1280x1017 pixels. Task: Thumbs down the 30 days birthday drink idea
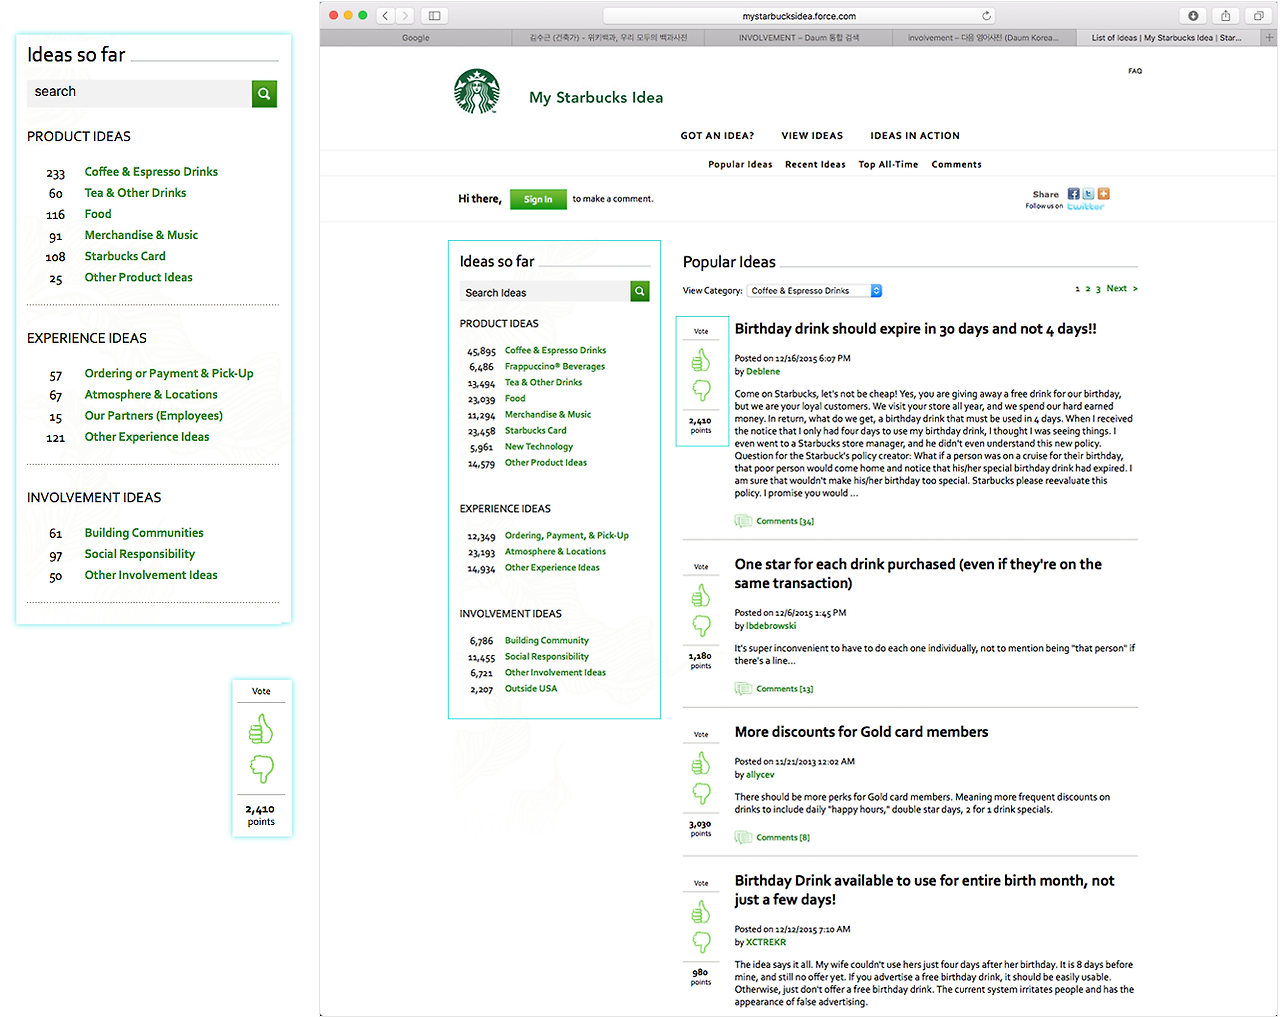click(701, 390)
